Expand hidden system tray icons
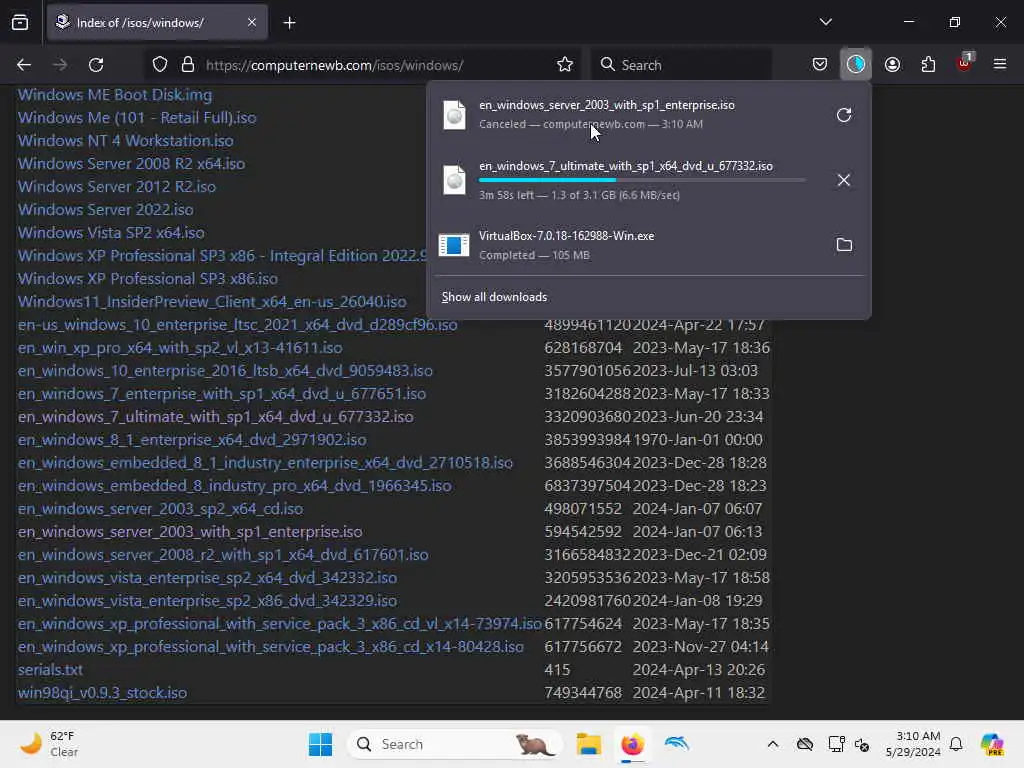 [x=773, y=744]
